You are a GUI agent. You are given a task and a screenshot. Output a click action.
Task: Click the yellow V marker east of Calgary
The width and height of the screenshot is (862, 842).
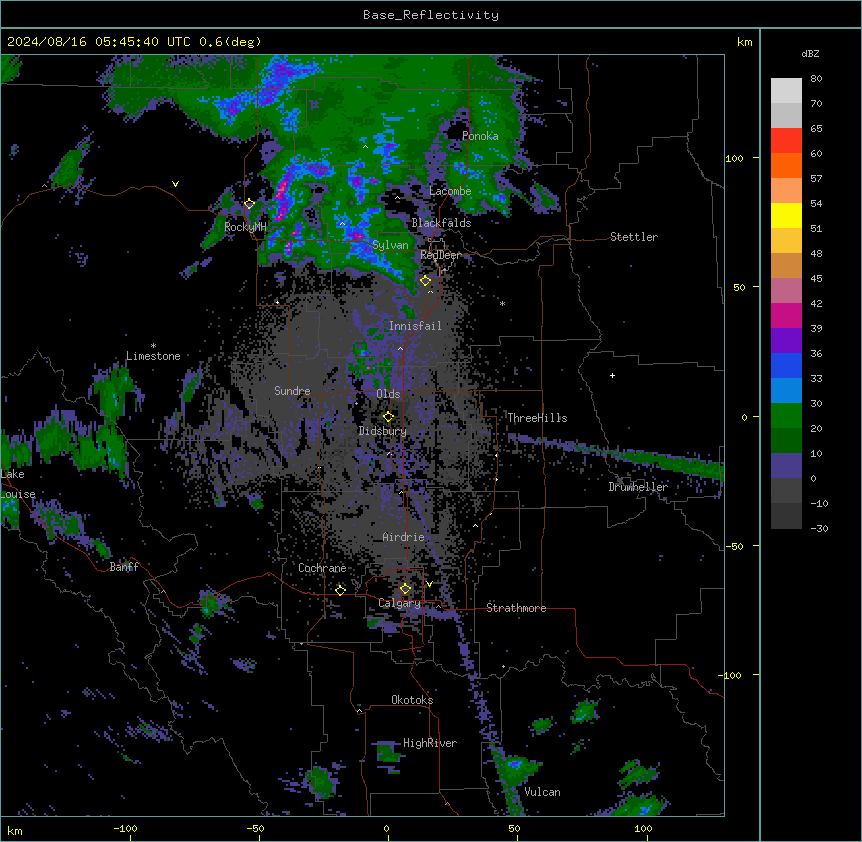[x=429, y=584]
